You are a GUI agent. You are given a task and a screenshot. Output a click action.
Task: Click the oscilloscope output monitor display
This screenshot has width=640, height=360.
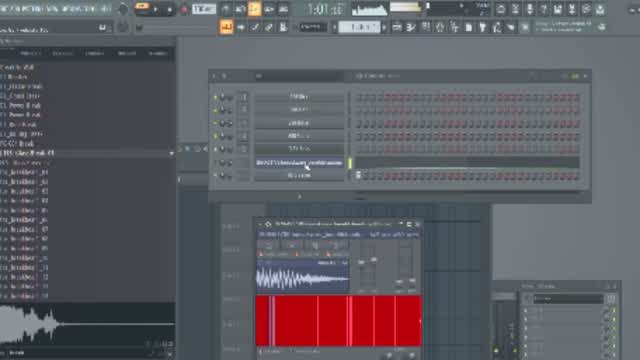click(370, 9)
